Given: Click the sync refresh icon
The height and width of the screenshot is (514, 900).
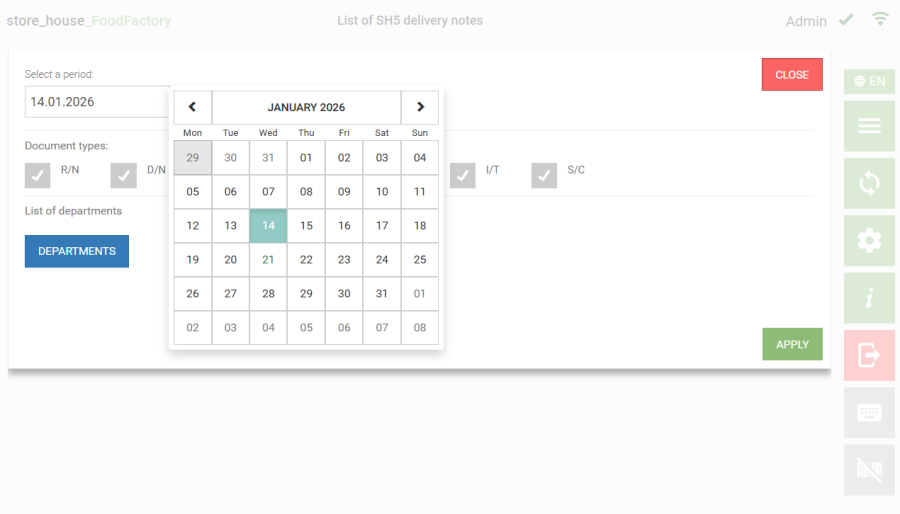Looking at the screenshot, I should [x=869, y=183].
